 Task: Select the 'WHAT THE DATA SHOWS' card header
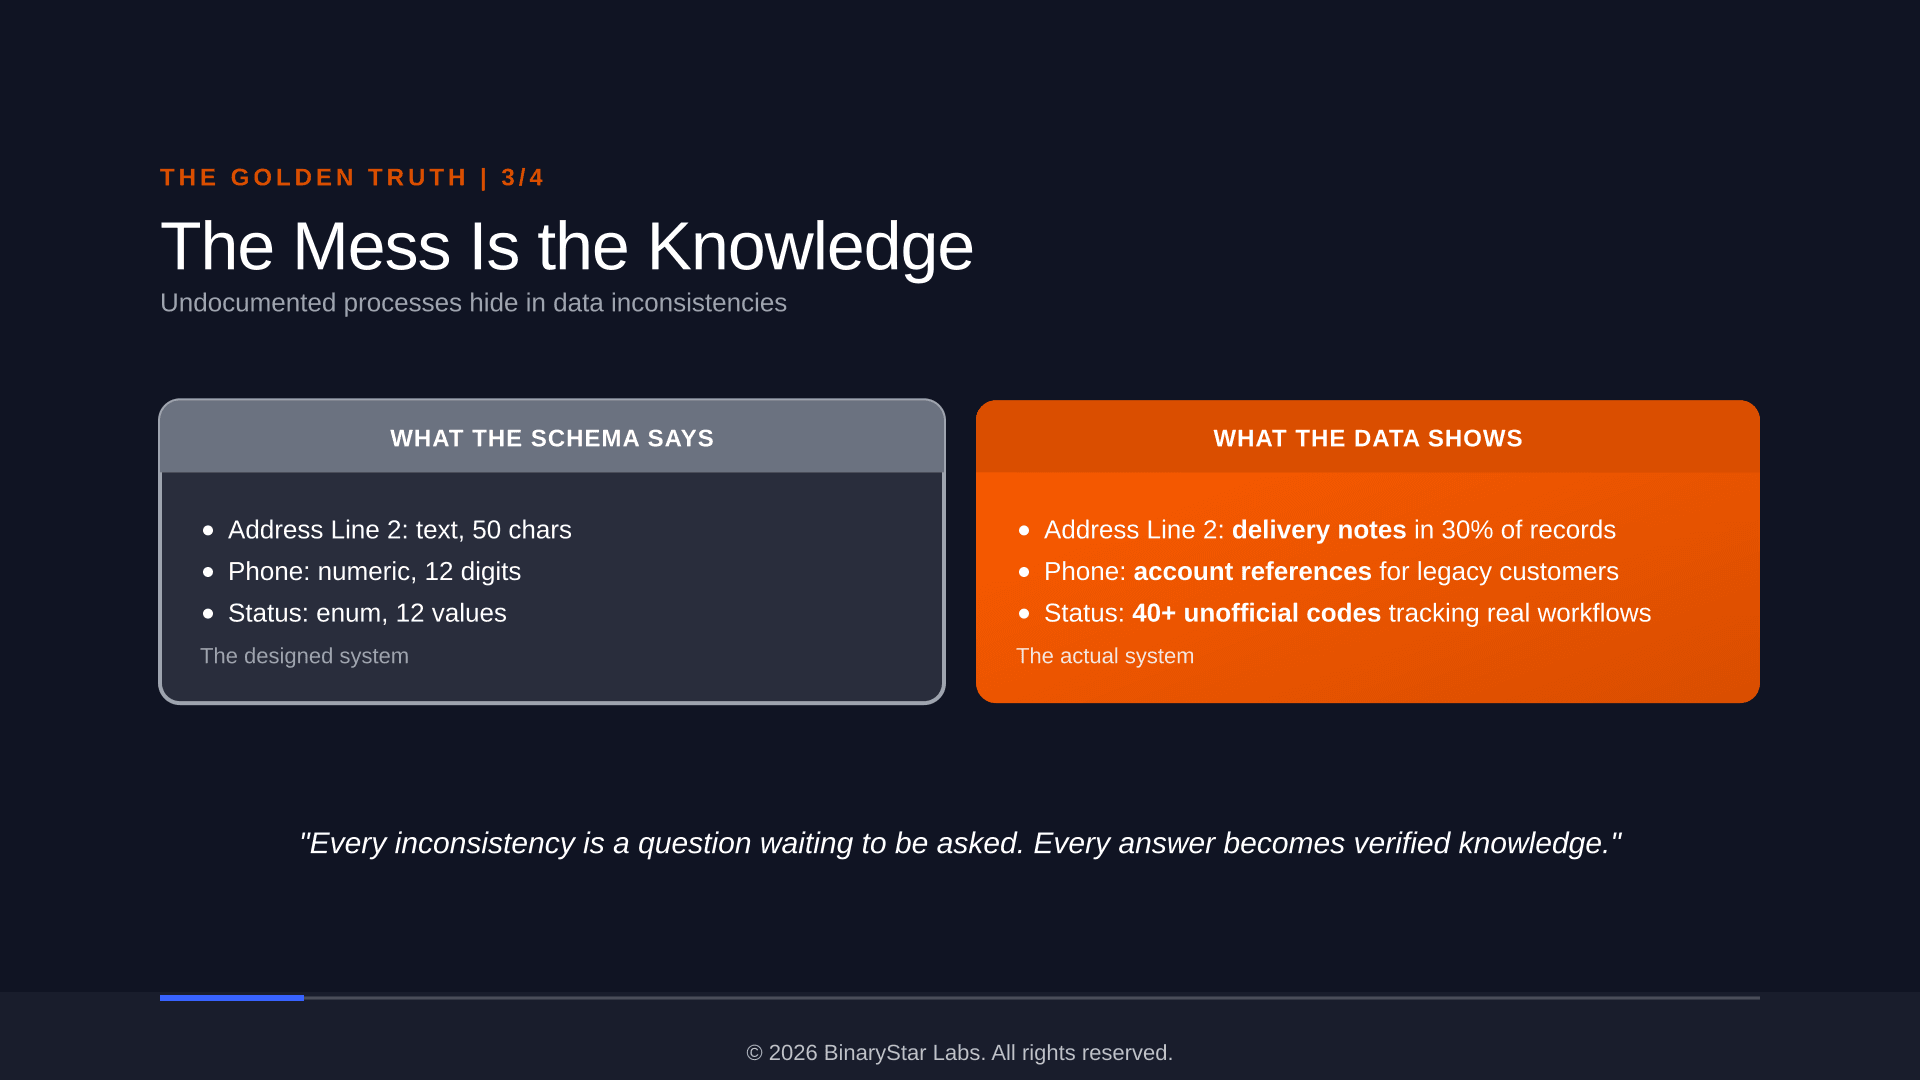click(1368, 437)
